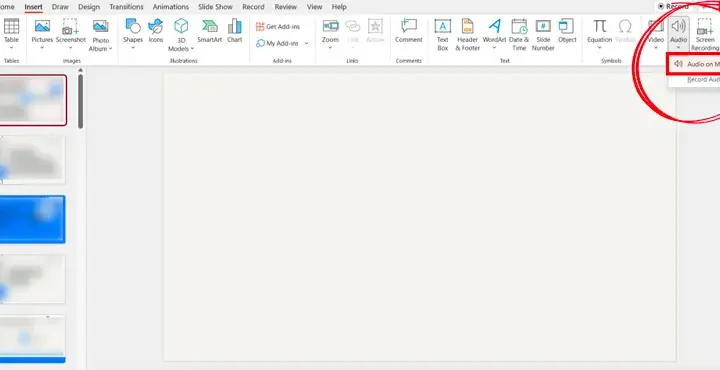Switch to the Design tab
Screen dimensions: 720x370
point(89,7)
